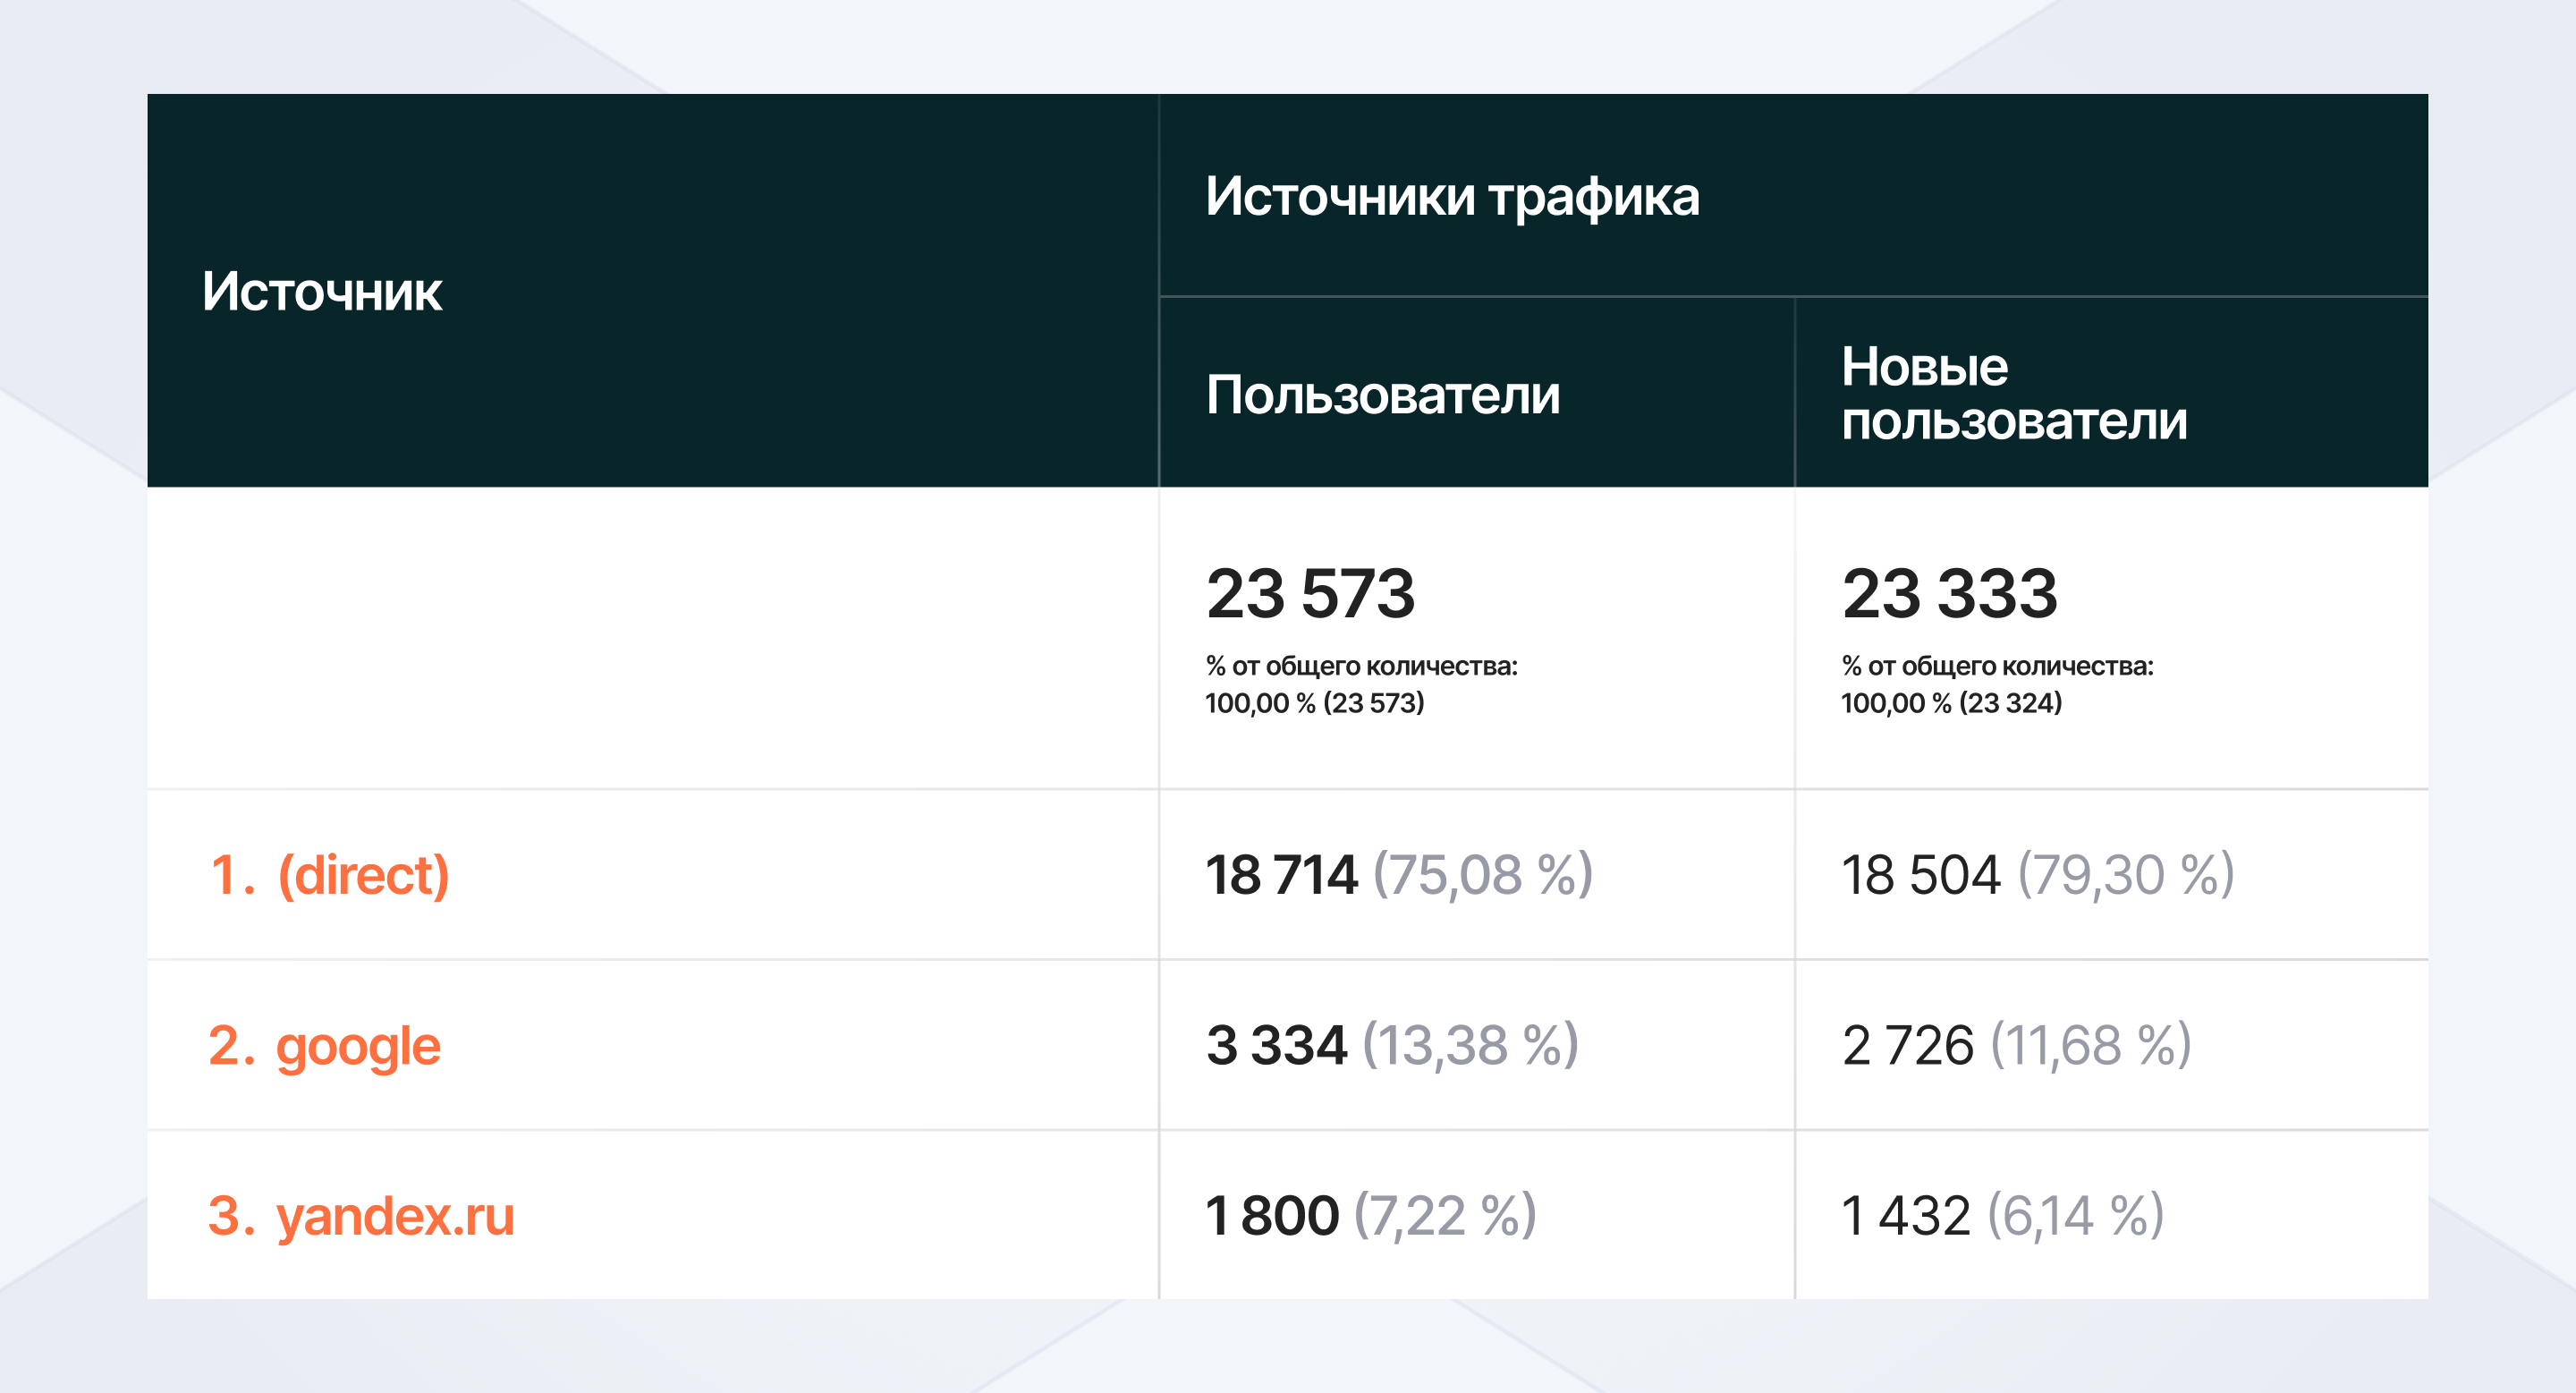The height and width of the screenshot is (1393, 2576).
Task: Select total users value 23 573
Action: [x=1310, y=593]
